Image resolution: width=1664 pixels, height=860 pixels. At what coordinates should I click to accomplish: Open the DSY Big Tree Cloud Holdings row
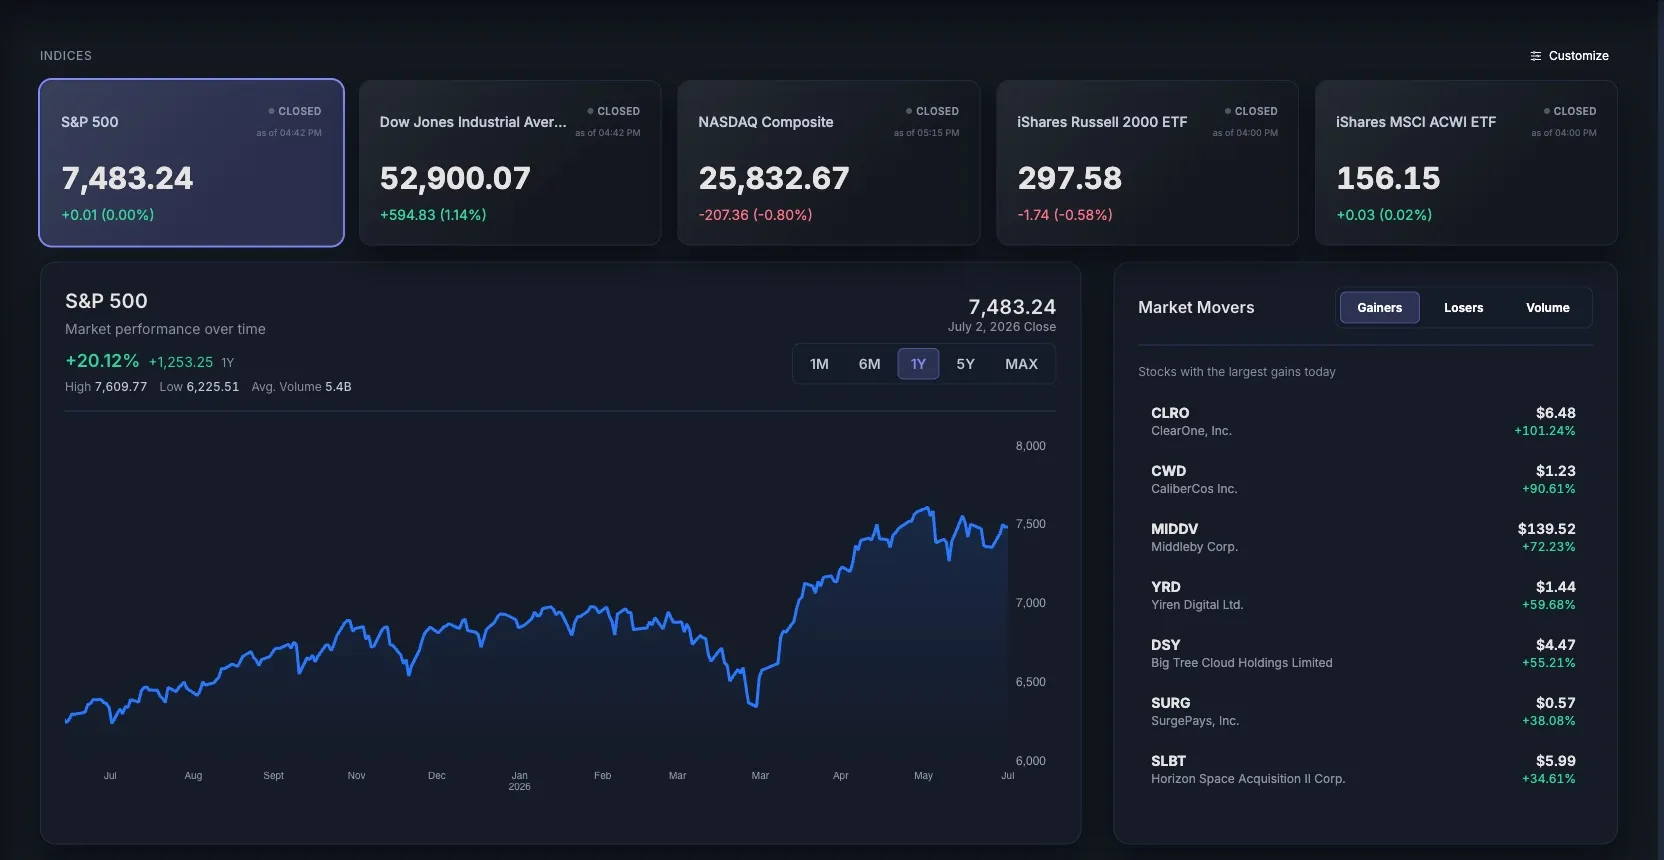1364,653
